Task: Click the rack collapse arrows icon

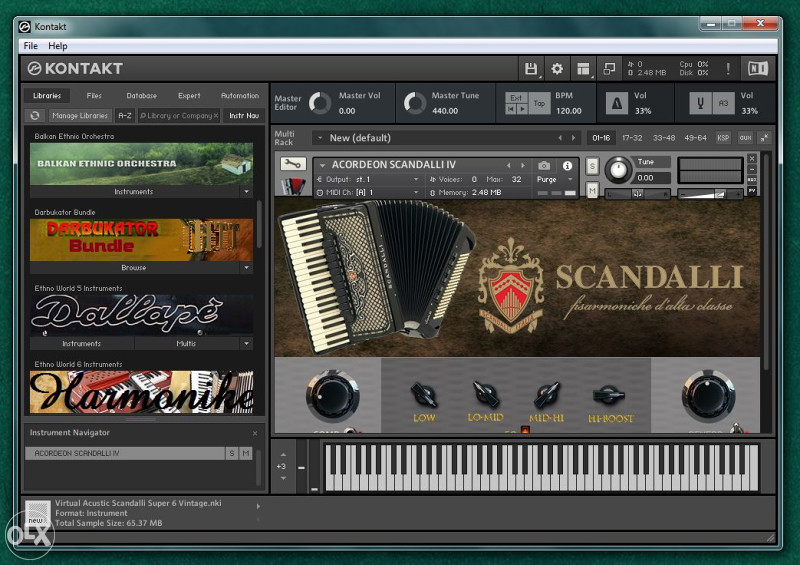Action: point(764,138)
